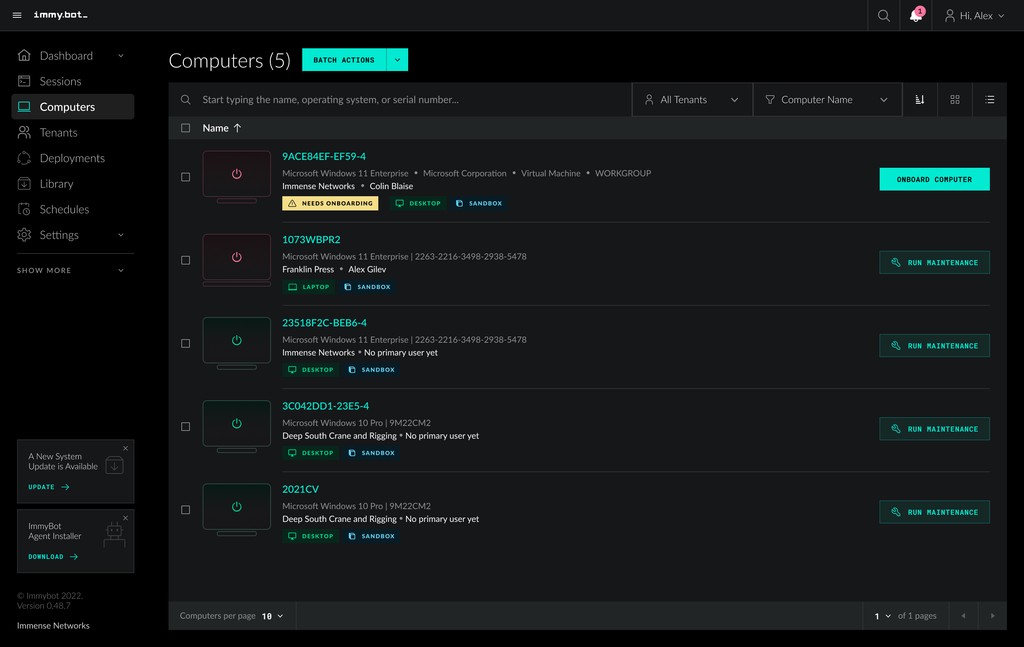Click the Onboard Computer button

click(933, 179)
